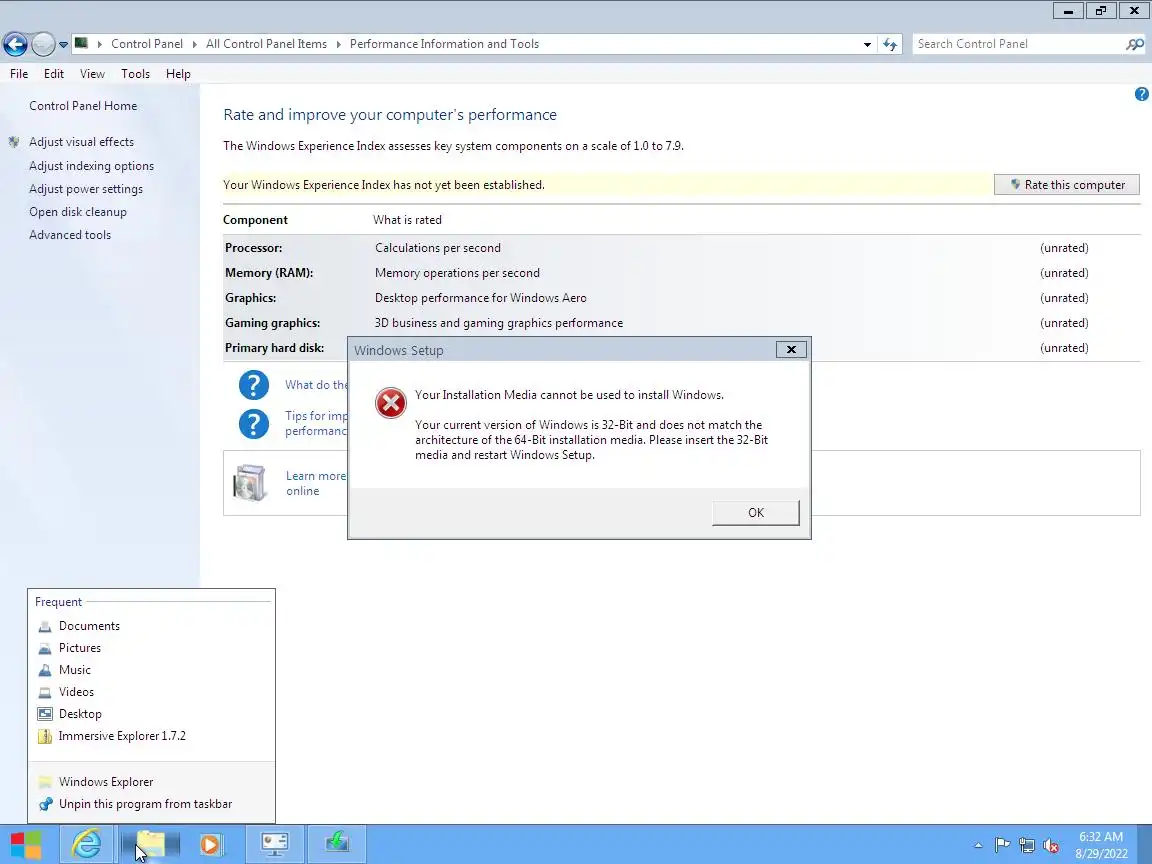Screen dimensions: 1152x864
Task: Click the question icon beside 'What do the'
Action: point(253,385)
